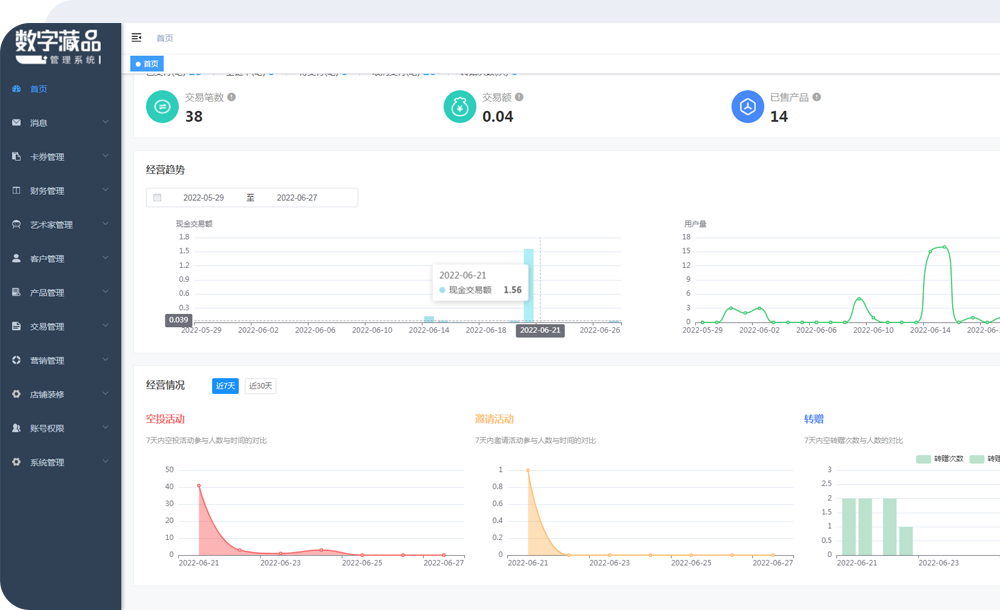This screenshot has height=610, width=1000.
Task: Click the 卡券管理 sidebar icon
Action: pyautogui.click(x=17, y=156)
